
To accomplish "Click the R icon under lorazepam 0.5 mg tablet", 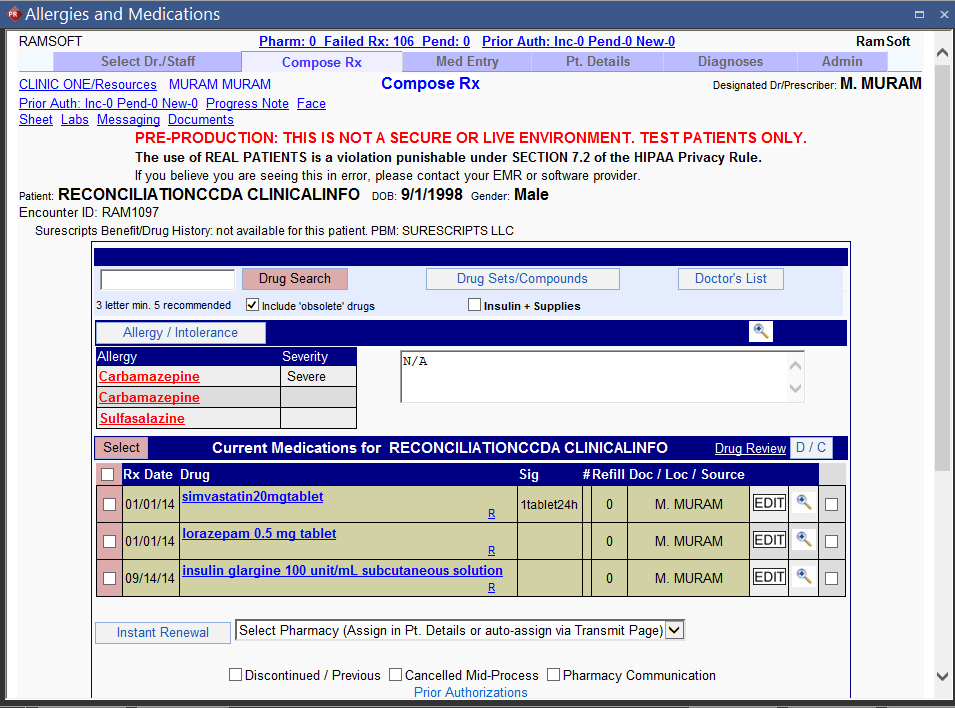I will (x=491, y=550).
